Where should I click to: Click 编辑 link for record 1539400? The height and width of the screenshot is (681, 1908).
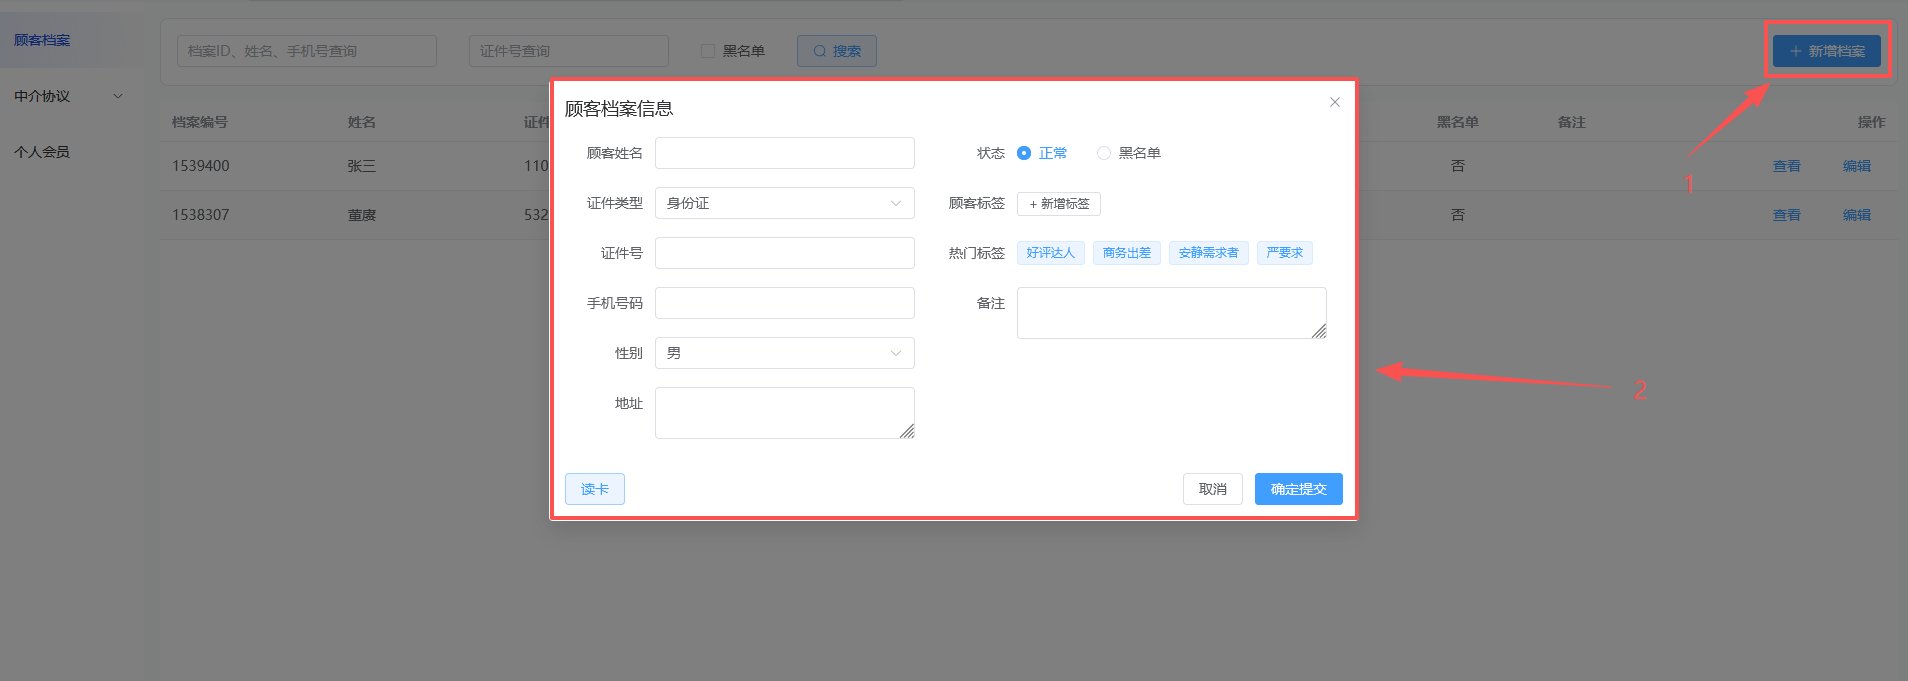pyautogui.click(x=1857, y=166)
